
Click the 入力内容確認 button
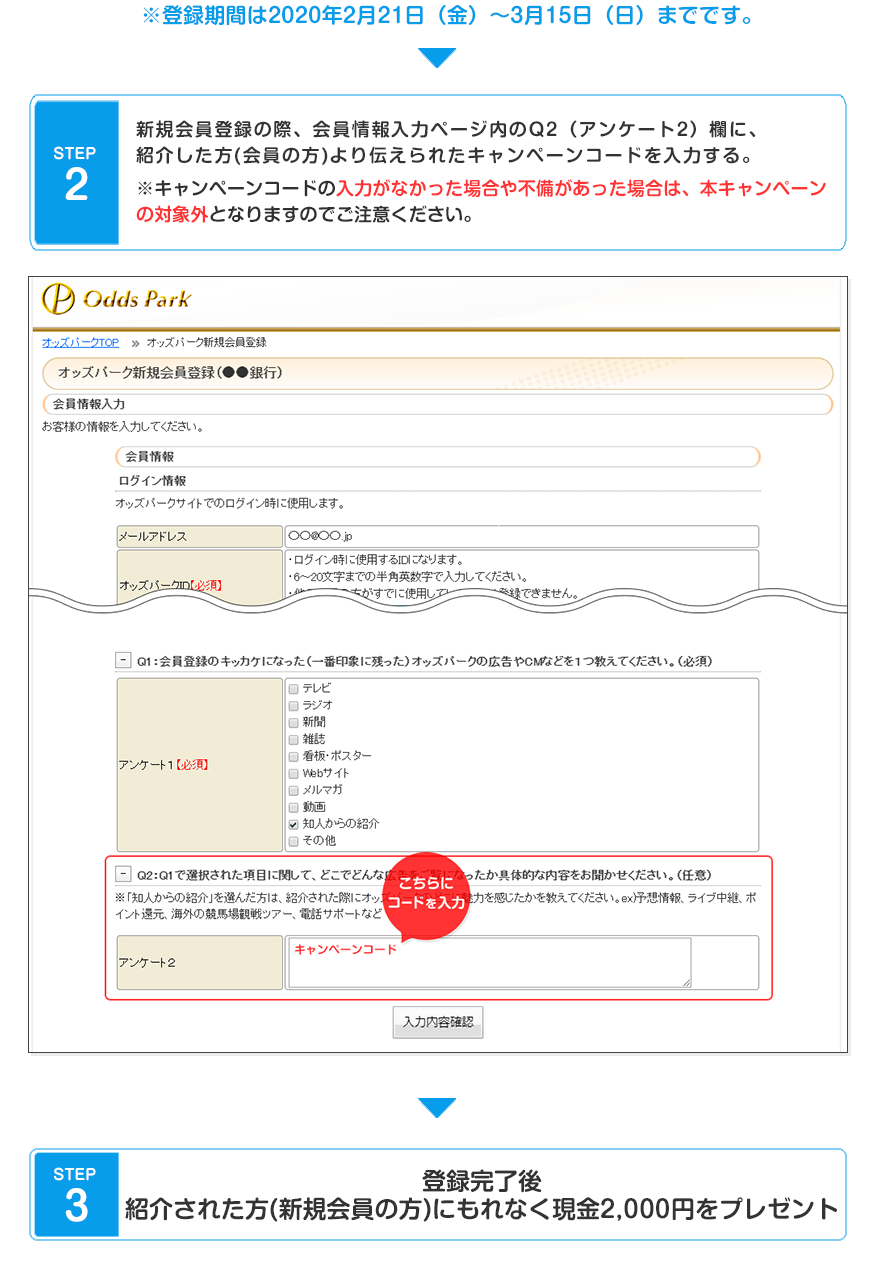(438, 1022)
